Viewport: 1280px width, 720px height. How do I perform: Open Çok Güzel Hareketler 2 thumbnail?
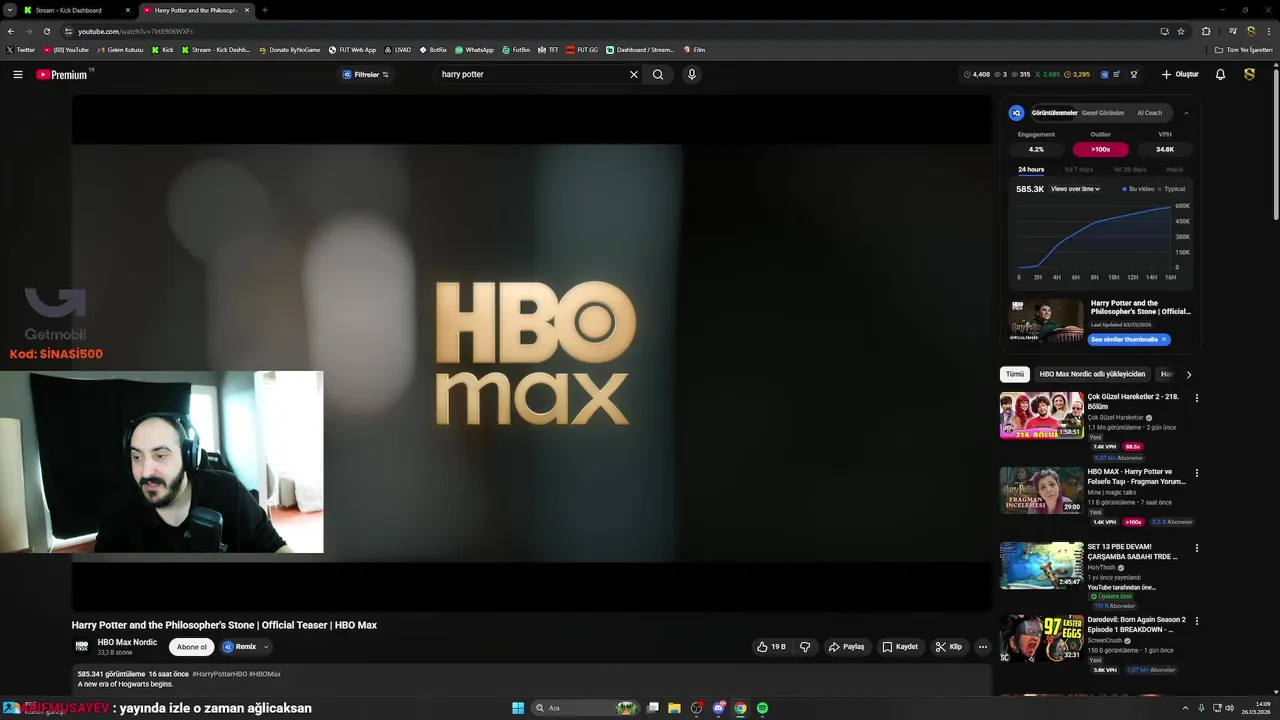[x=1042, y=415]
